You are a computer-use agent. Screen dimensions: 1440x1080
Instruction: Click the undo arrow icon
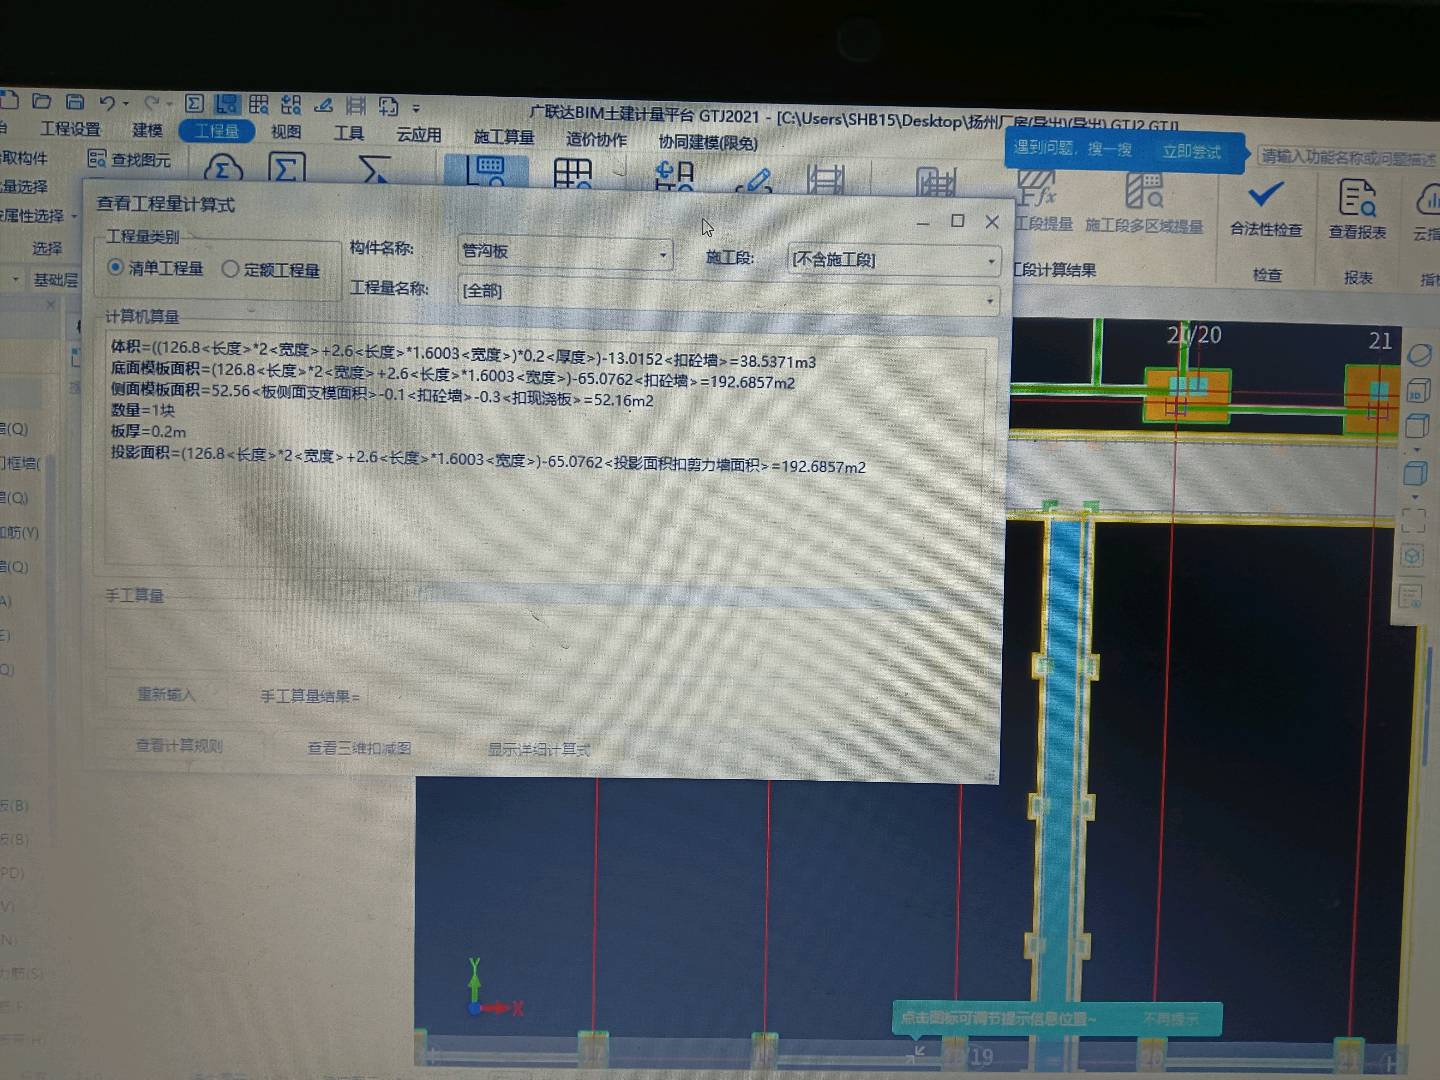click(x=107, y=102)
